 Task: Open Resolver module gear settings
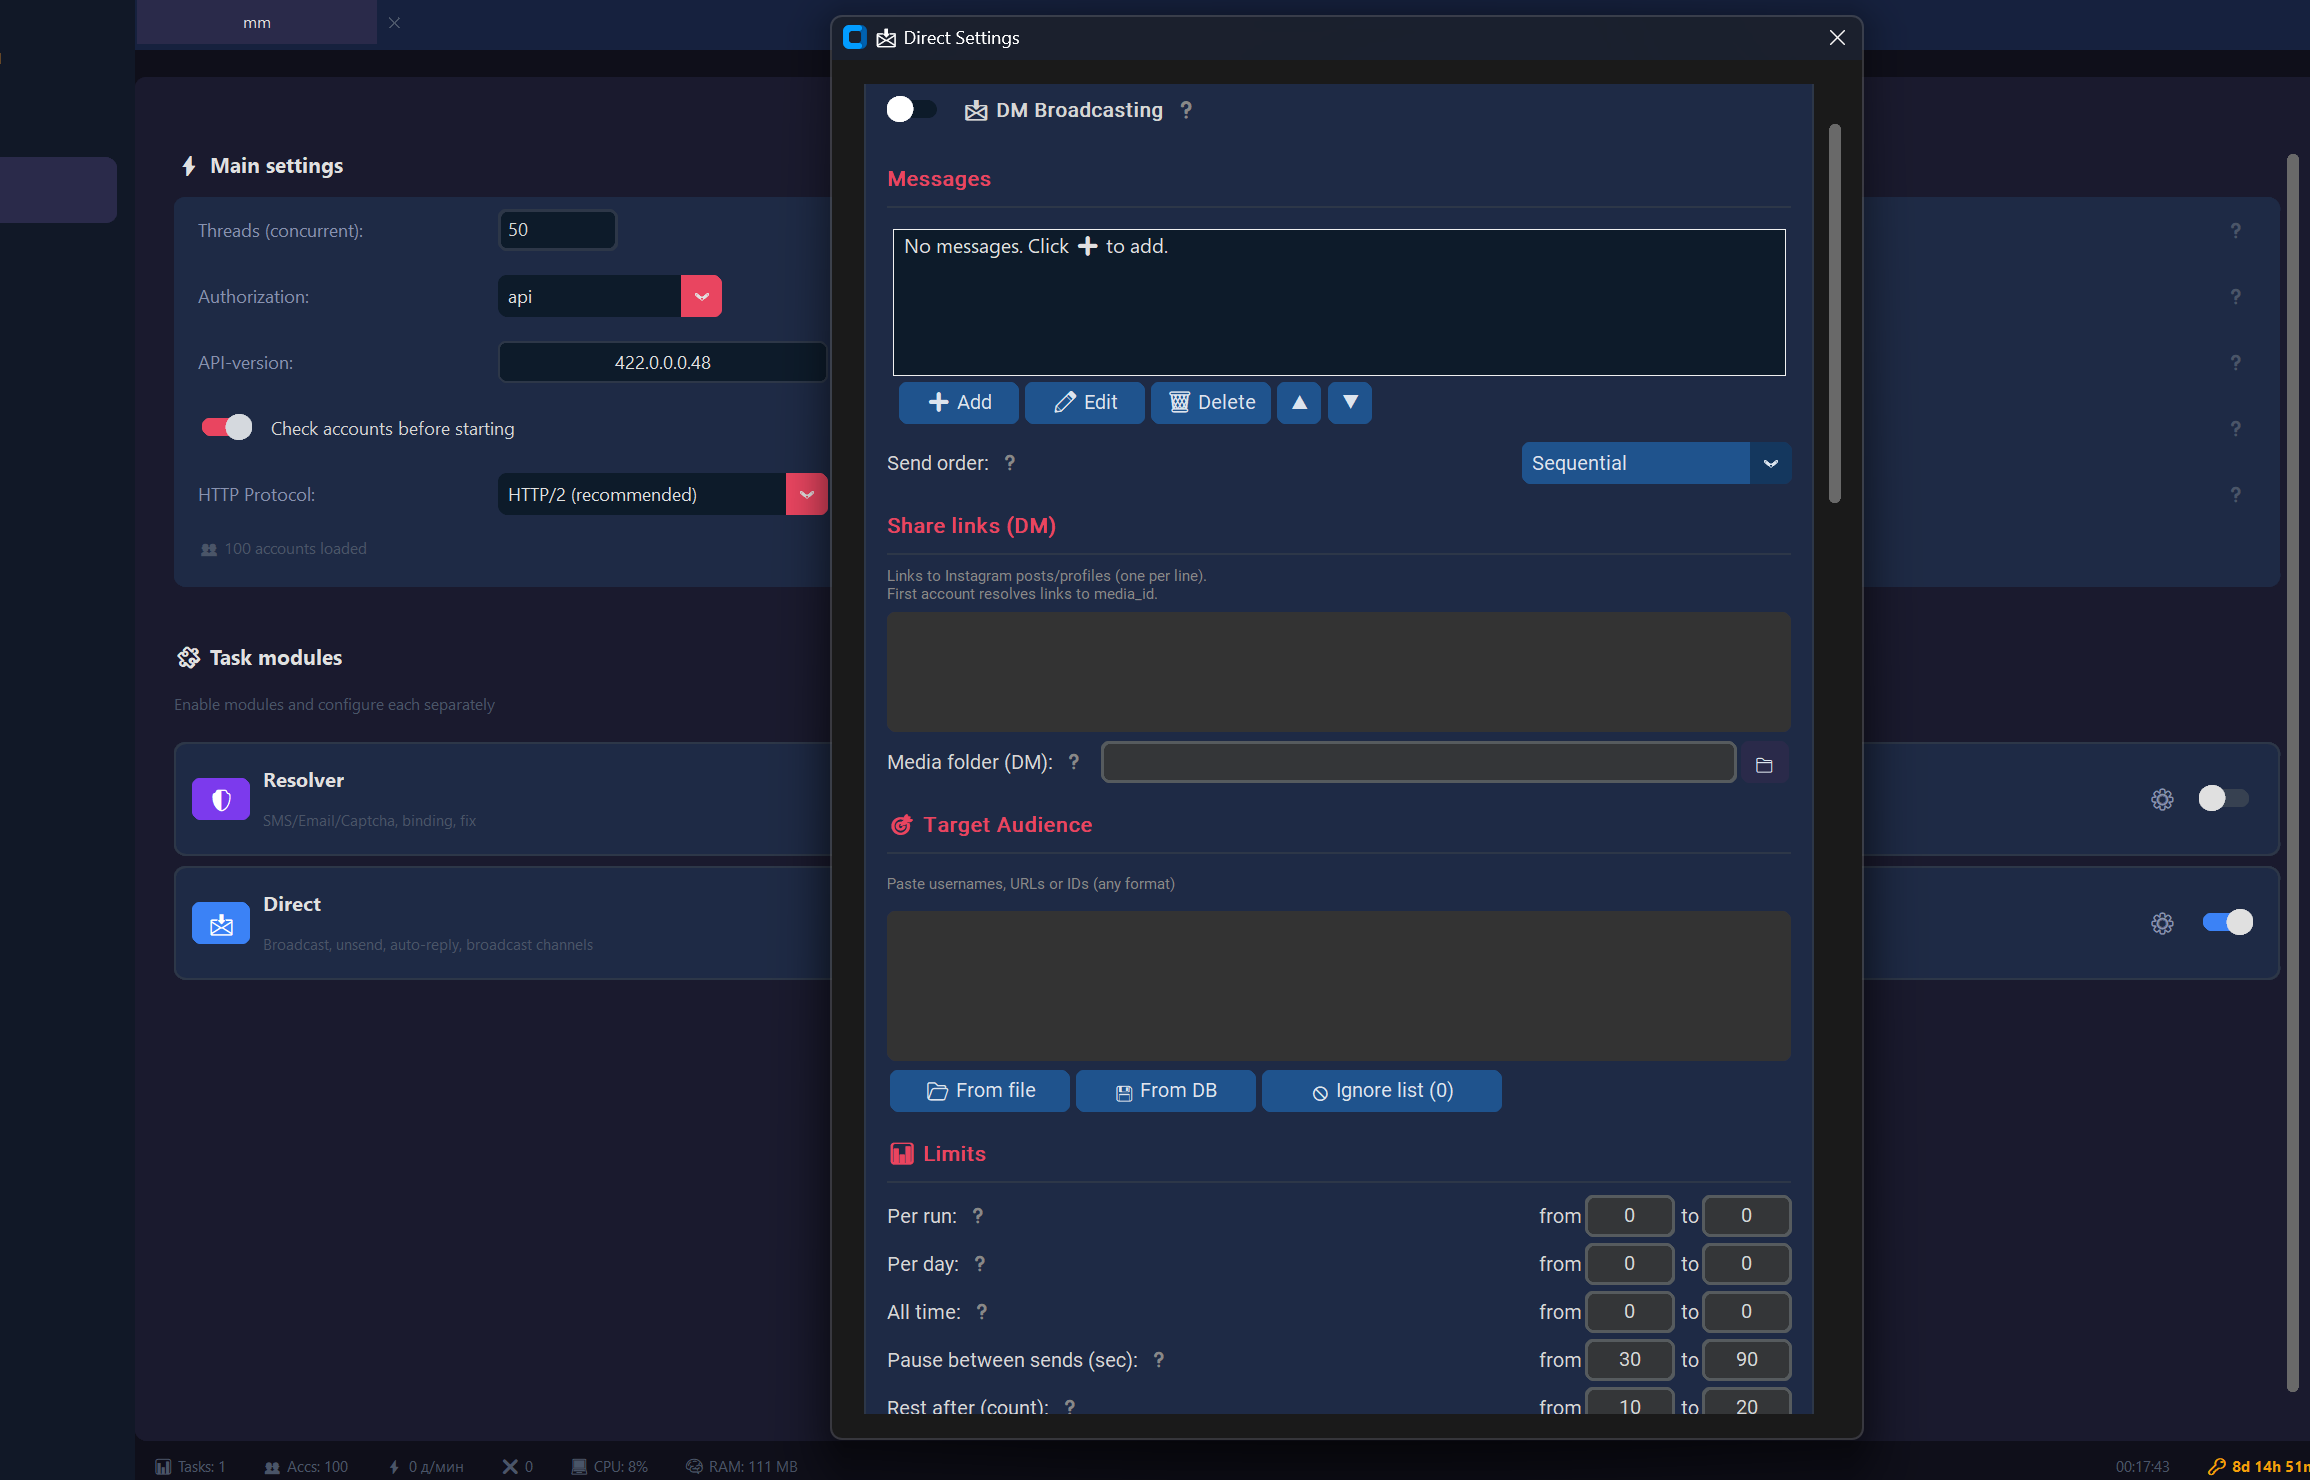[2162, 799]
